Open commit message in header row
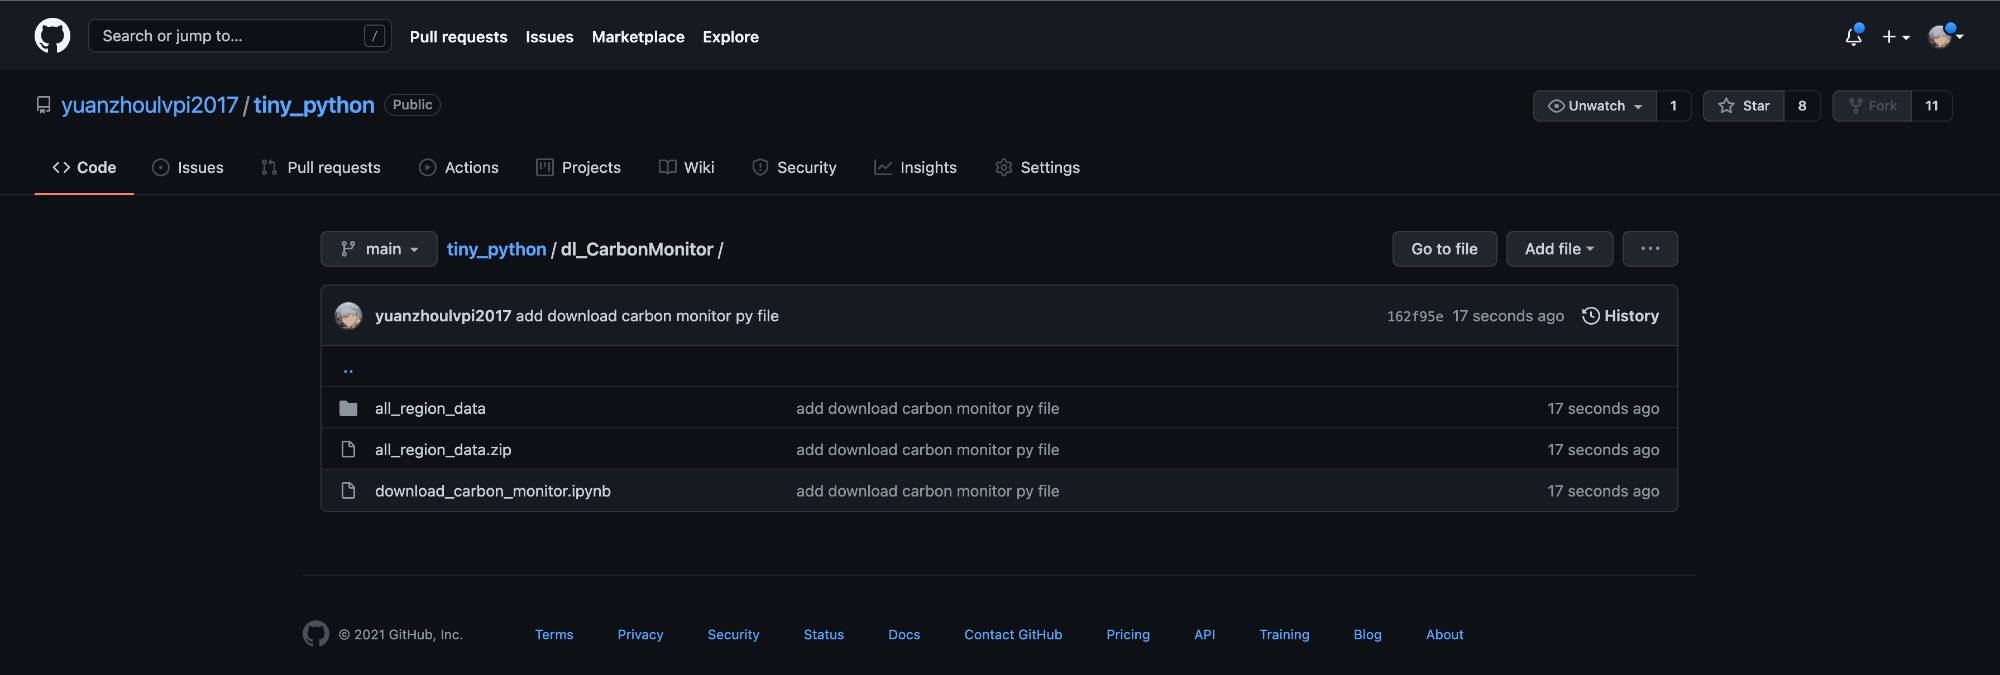The image size is (2000, 675). tap(647, 316)
